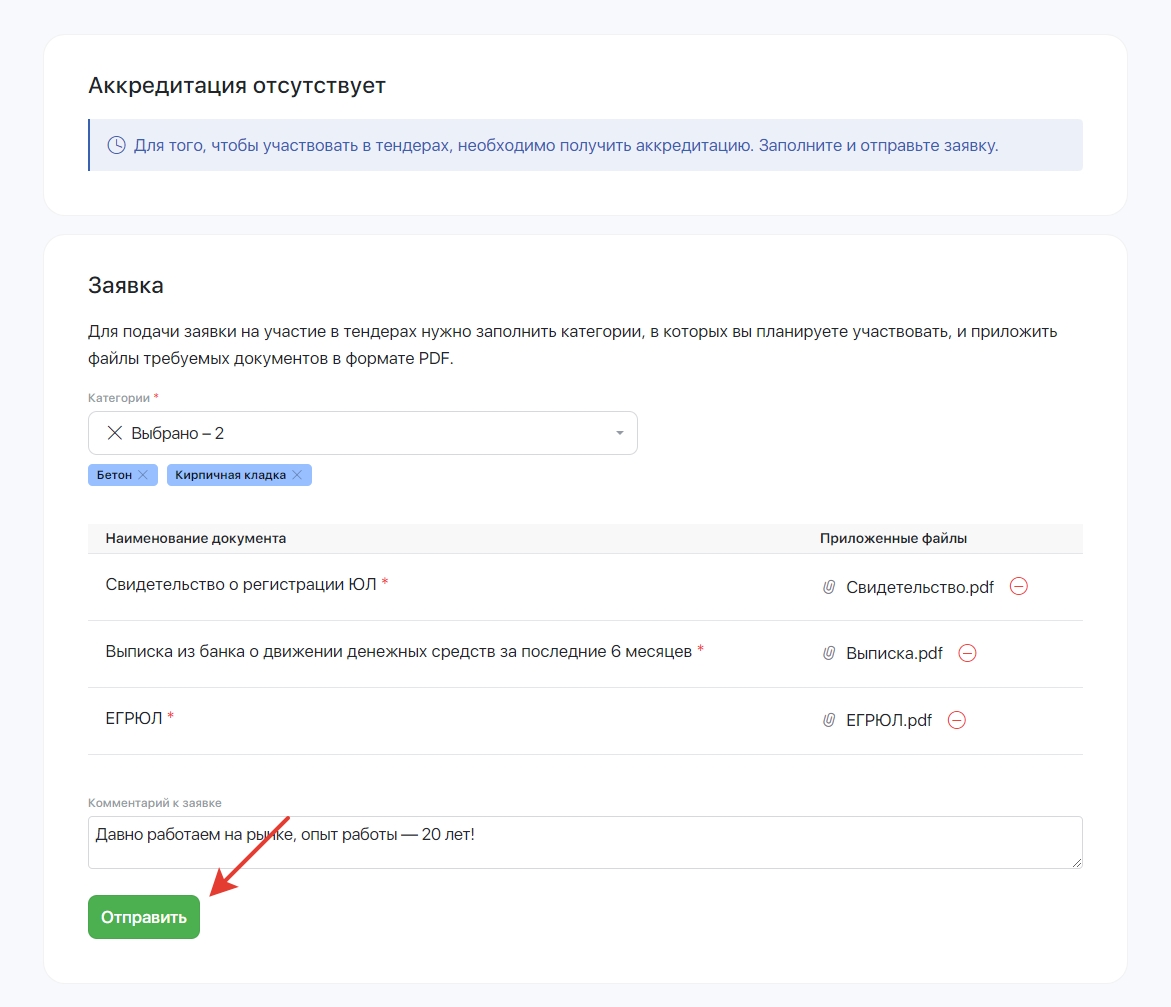The width and height of the screenshot is (1171, 1007).
Task: Remove the Кирпичная кладка category tag
Action: click(x=297, y=475)
